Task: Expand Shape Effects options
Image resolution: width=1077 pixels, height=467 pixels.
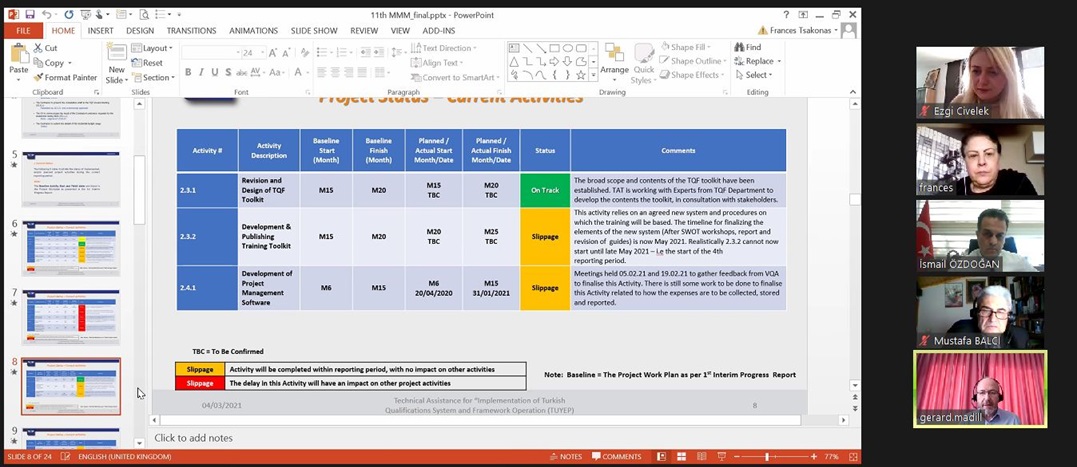Action: 693,75
